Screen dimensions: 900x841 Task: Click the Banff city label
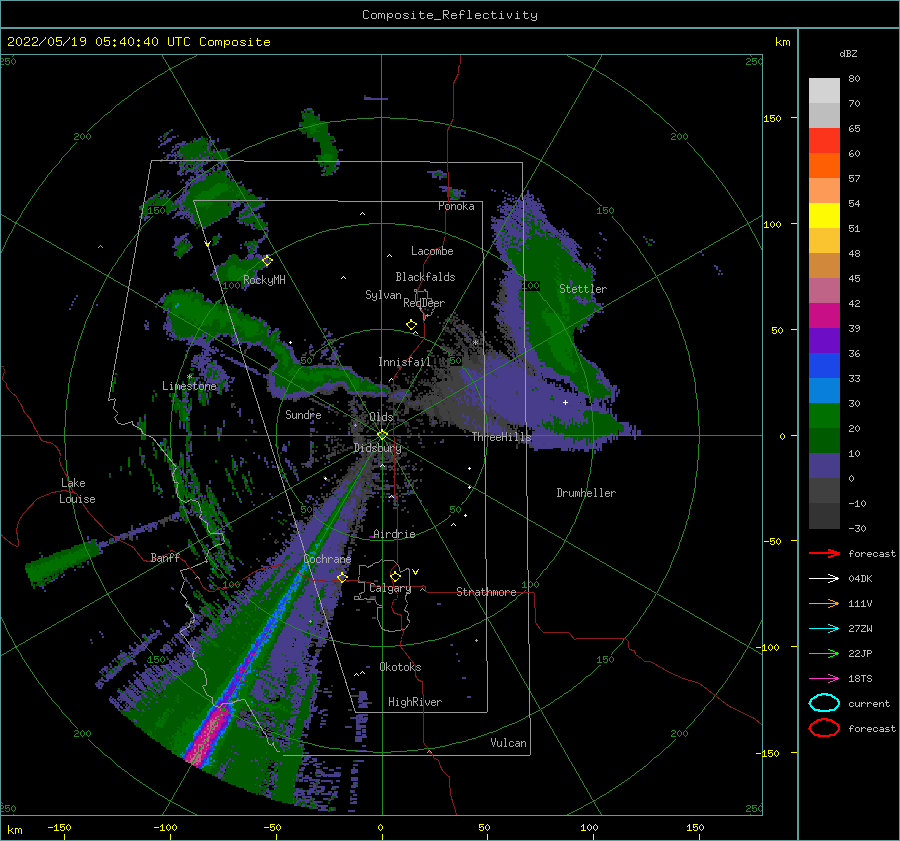point(165,557)
